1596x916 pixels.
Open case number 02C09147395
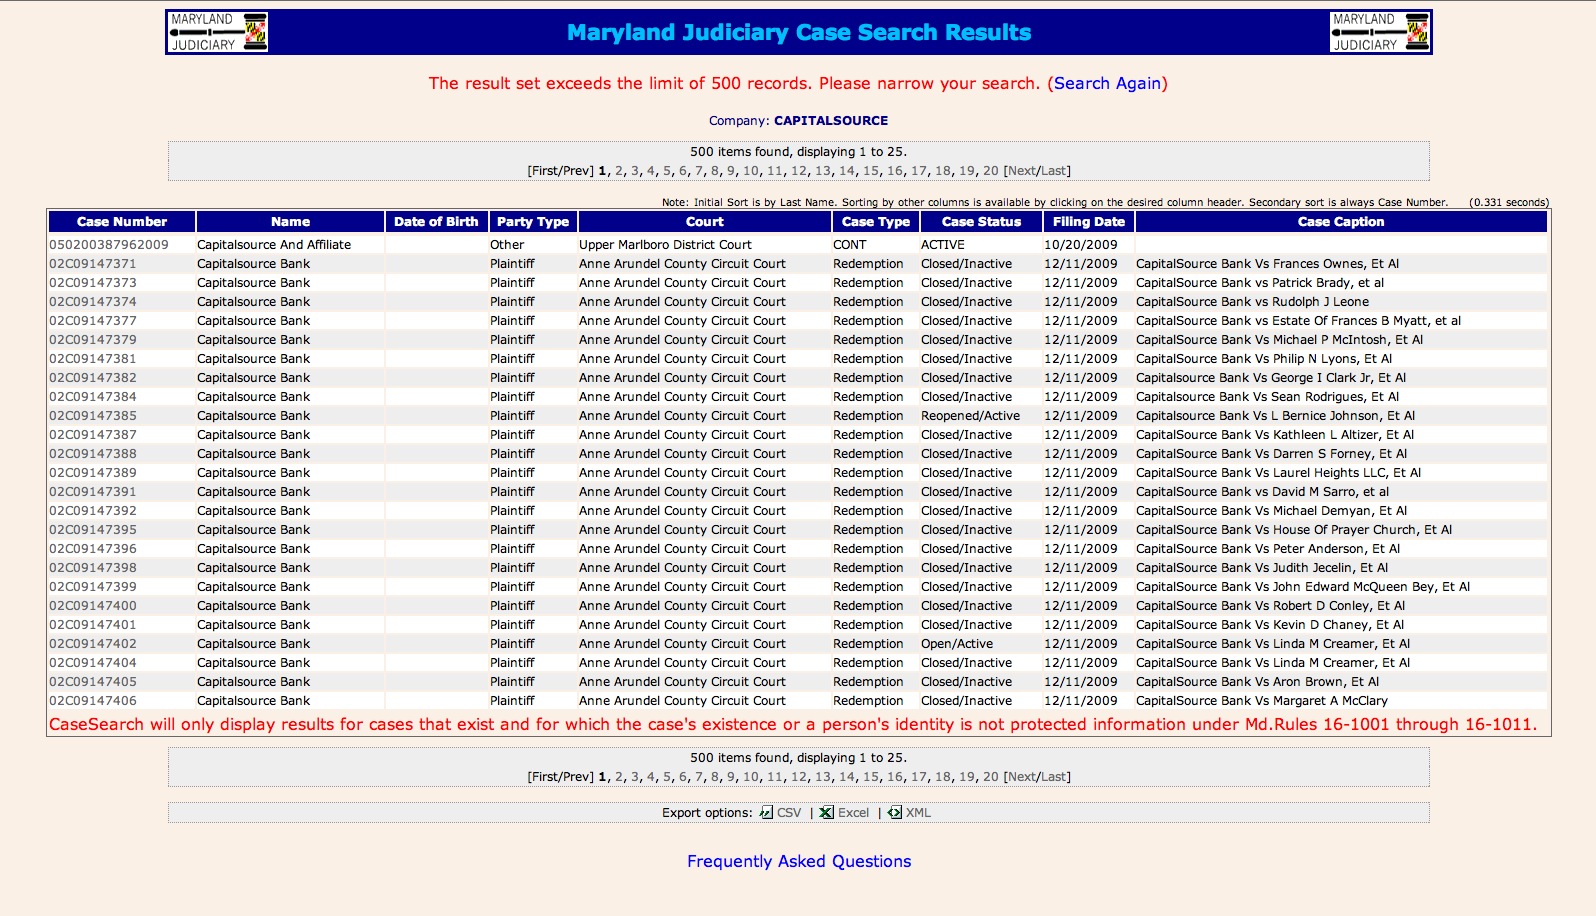(93, 530)
